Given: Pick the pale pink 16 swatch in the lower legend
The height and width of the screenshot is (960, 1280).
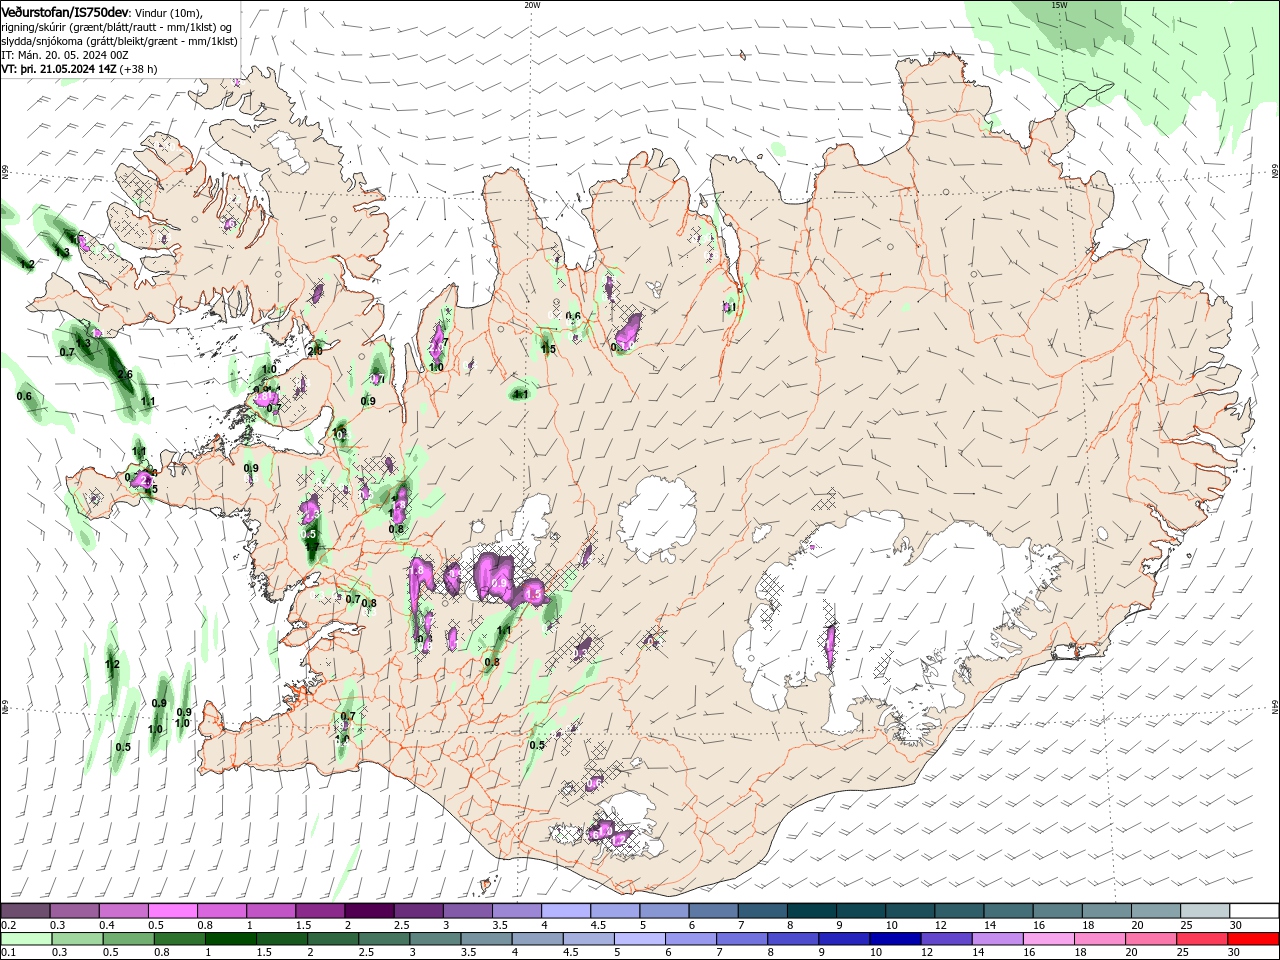Looking at the screenshot, I should [1048, 940].
